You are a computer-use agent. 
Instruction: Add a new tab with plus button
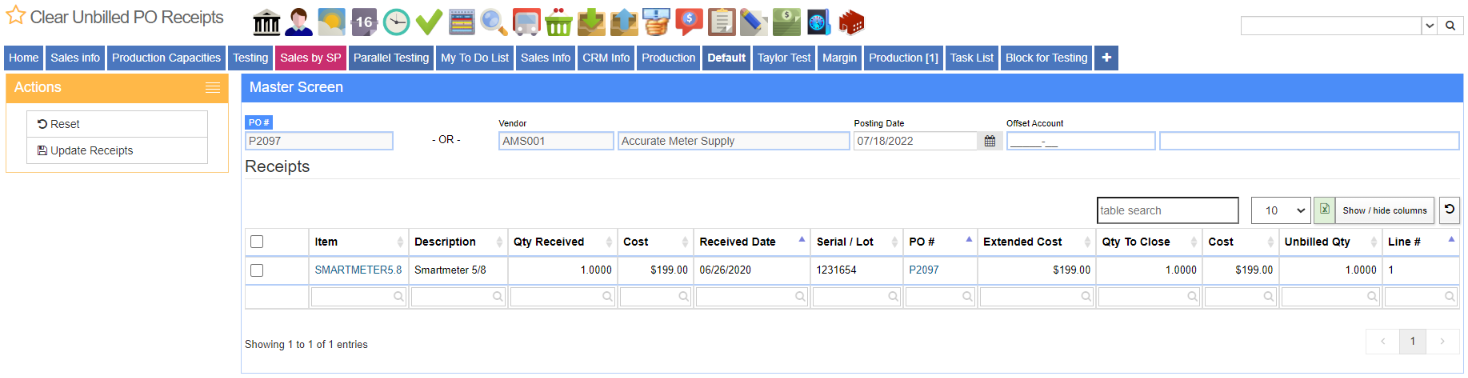point(1106,58)
